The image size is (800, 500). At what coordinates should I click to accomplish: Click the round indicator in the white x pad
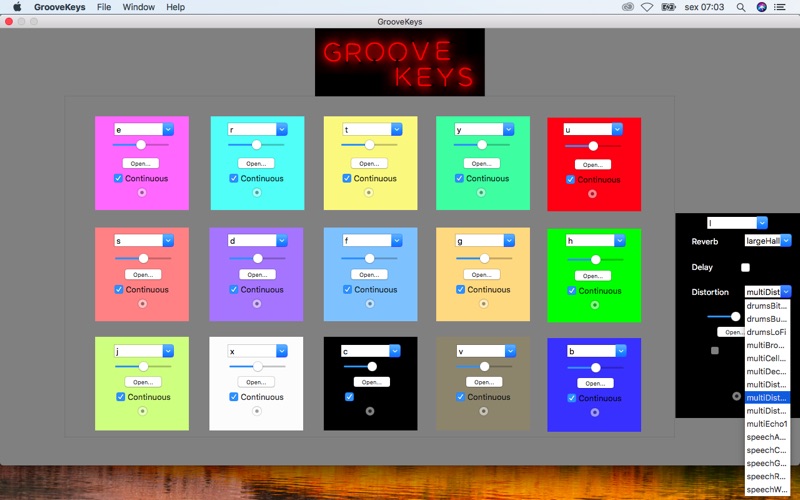[257, 411]
